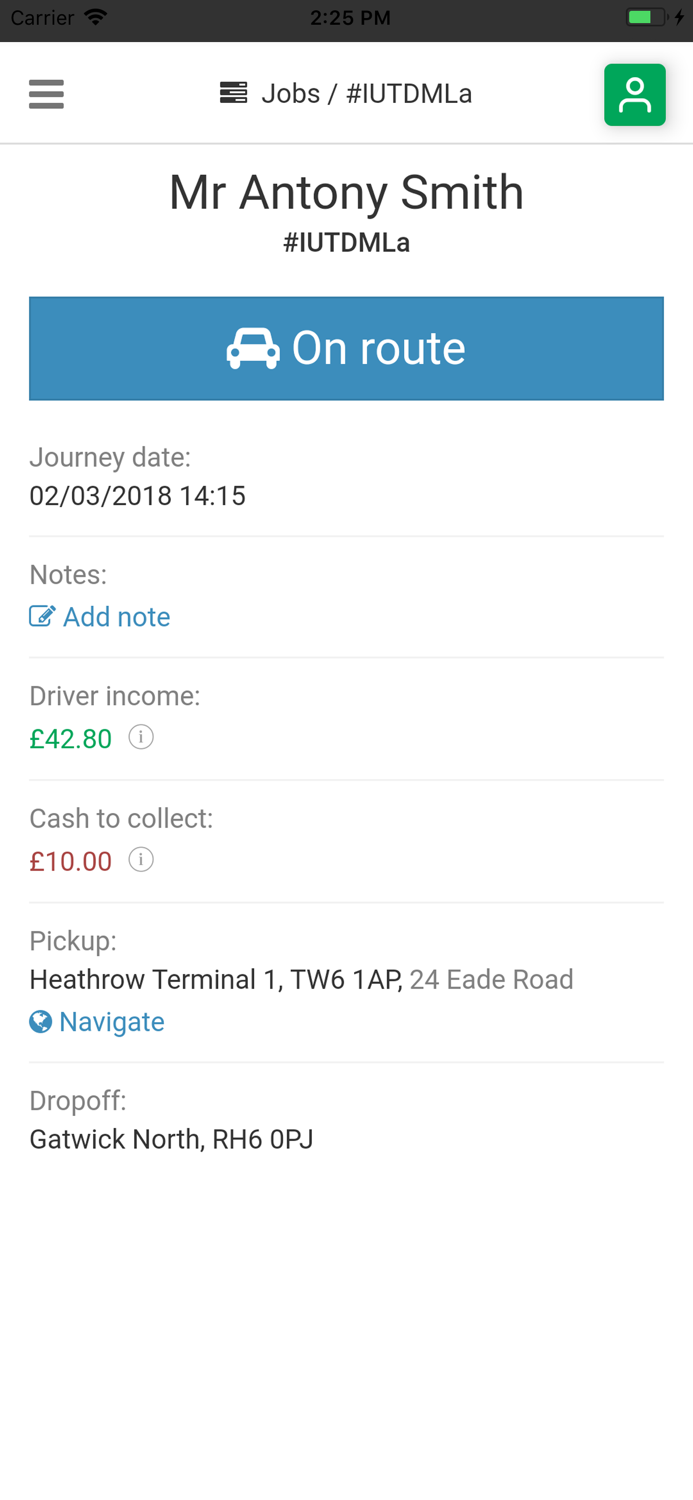Click the battery indicator in the status bar
693x1500 pixels.
click(x=645, y=15)
